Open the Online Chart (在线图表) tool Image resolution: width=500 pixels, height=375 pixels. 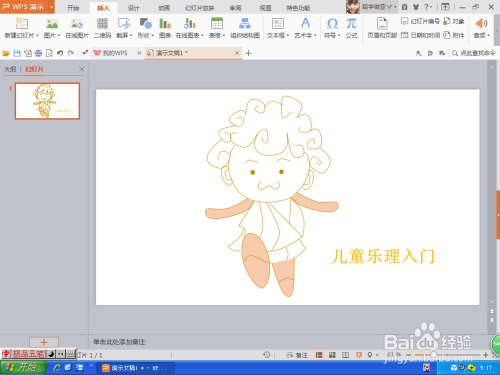(189, 28)
